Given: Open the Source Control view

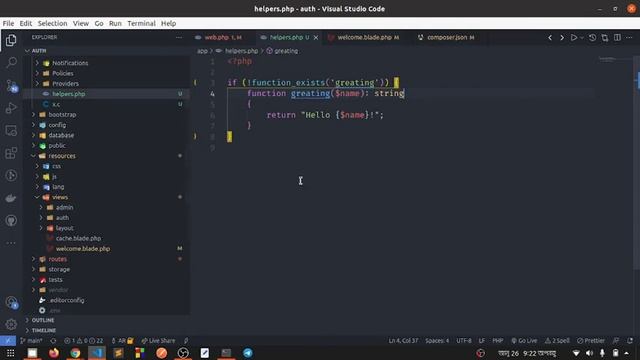Looking at the screenshot, I should (x=11, y=85).
